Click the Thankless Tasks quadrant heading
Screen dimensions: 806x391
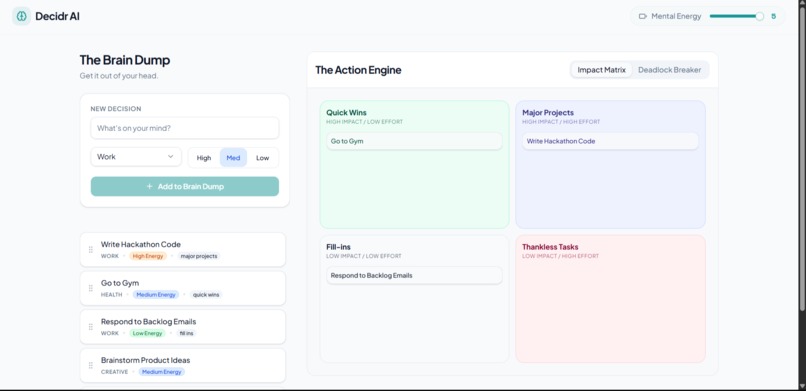click(x=550, y=247)
